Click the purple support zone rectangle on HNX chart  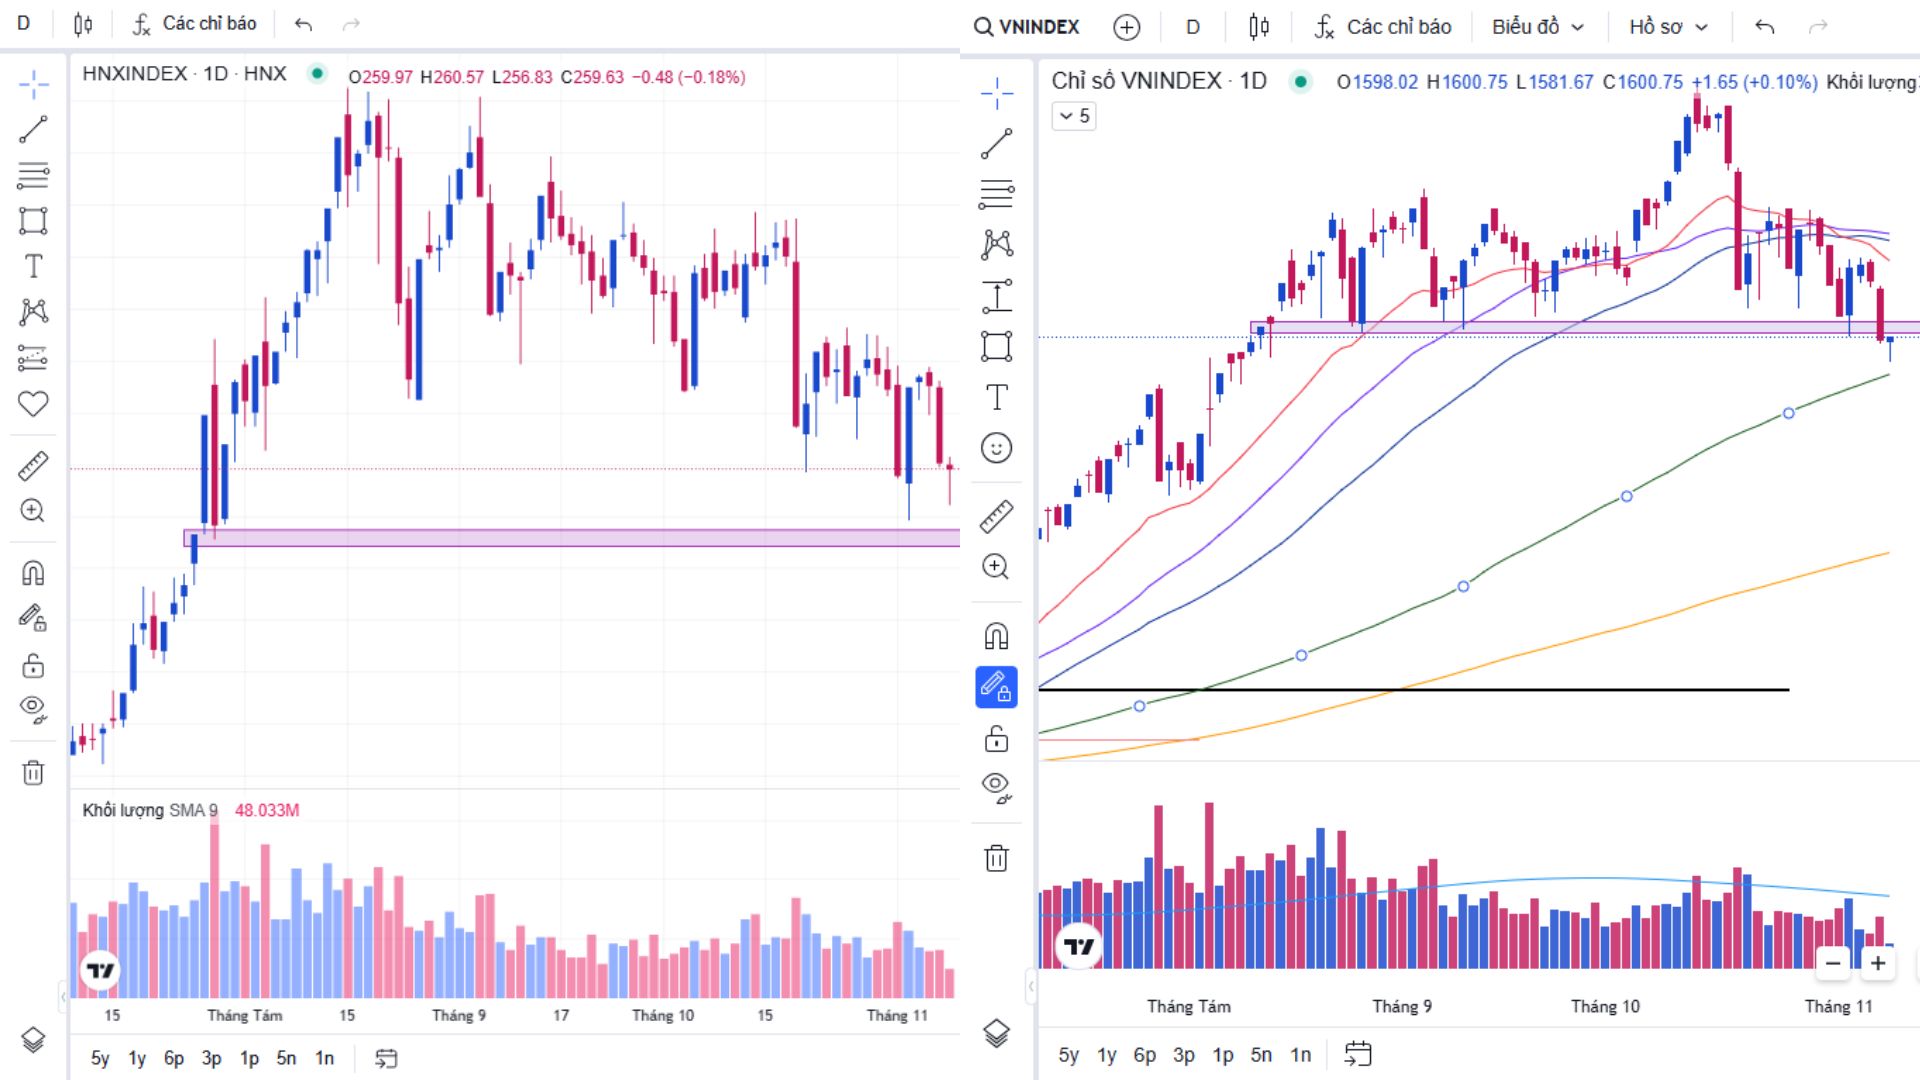(570, 538)
